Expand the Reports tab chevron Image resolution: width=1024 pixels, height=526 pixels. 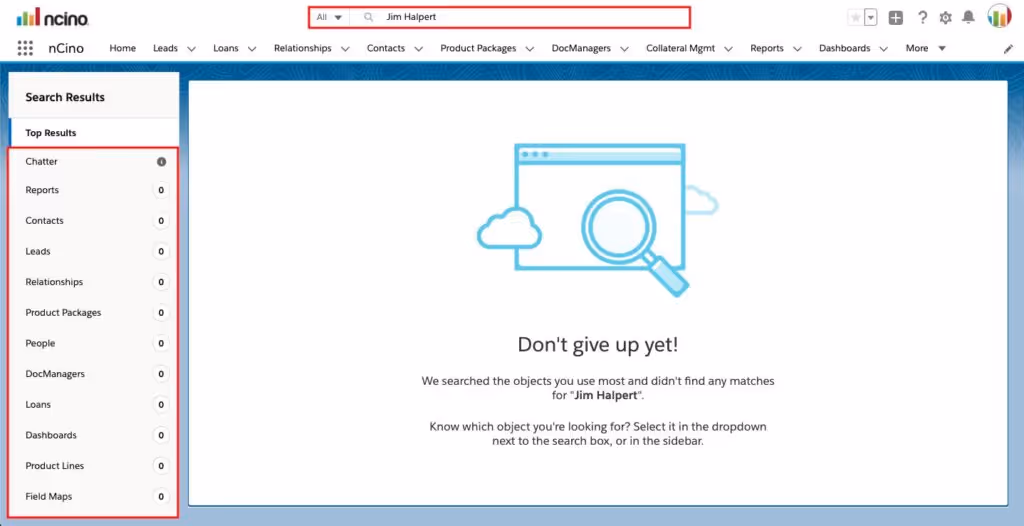pyautogui.click(x=797, y=48)
